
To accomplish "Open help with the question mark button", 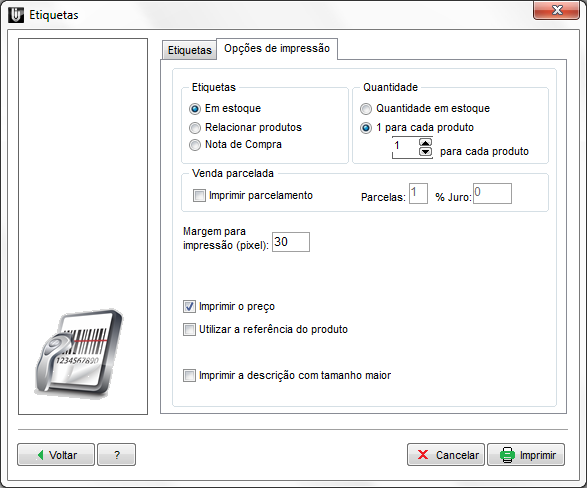I will pyautogui.click(x=116, y=455).
